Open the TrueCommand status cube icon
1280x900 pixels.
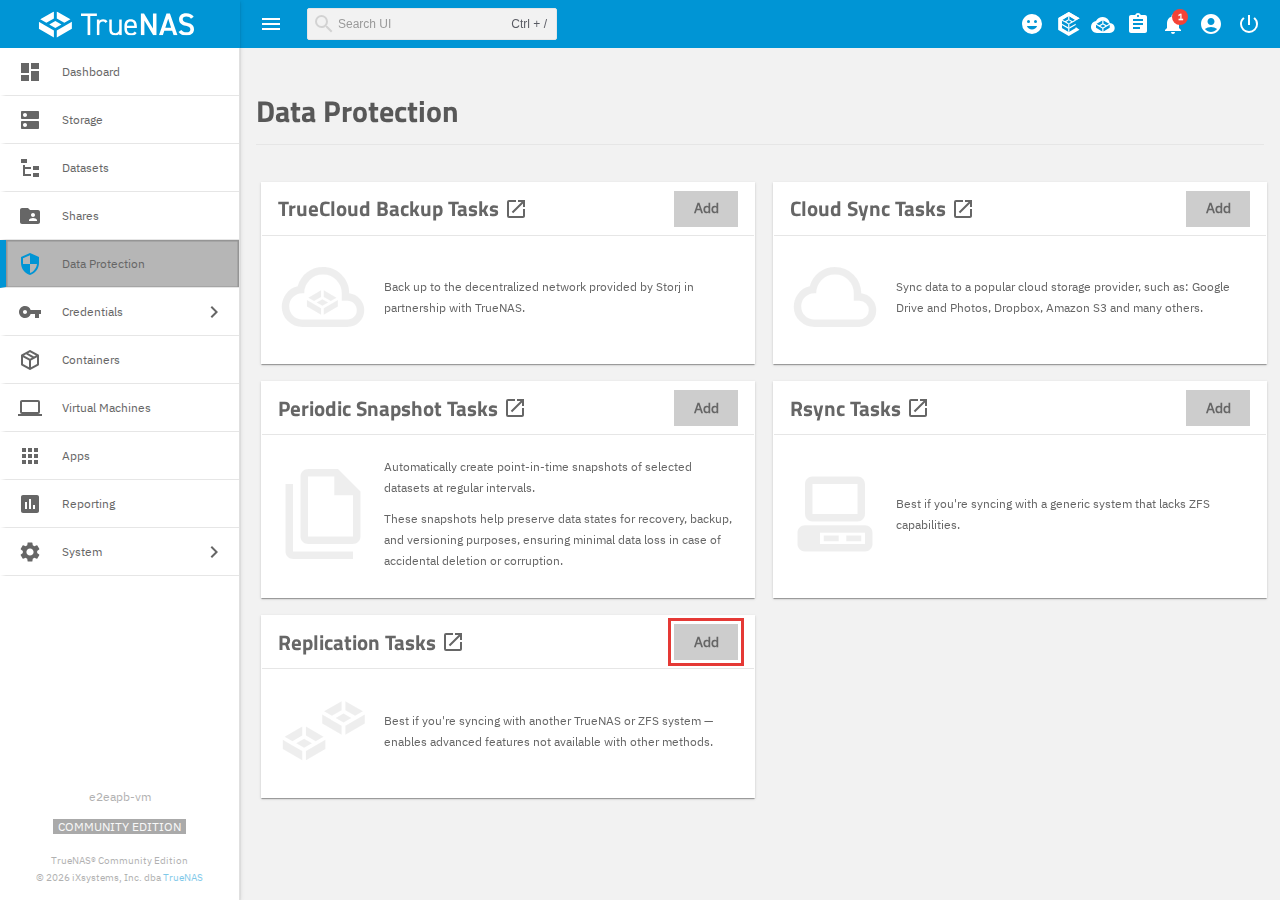(1068, 24)
